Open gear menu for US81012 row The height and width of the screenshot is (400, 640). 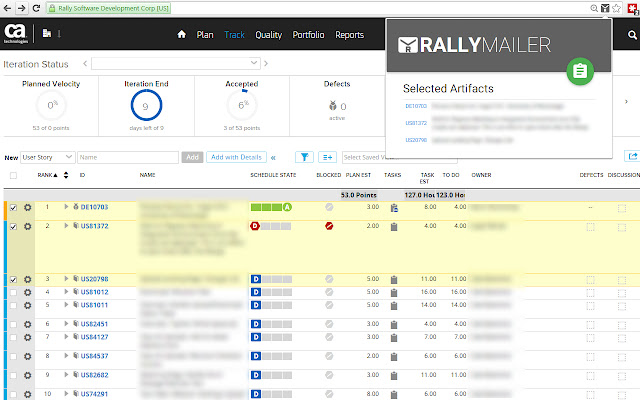pos(27,292)
